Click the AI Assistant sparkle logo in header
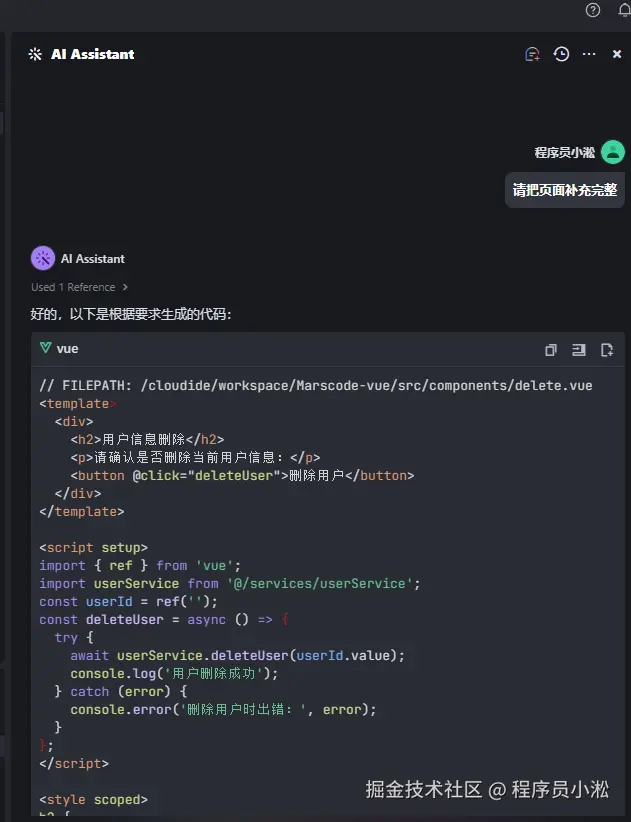This screenshot has height=822, width=631. 35,54
